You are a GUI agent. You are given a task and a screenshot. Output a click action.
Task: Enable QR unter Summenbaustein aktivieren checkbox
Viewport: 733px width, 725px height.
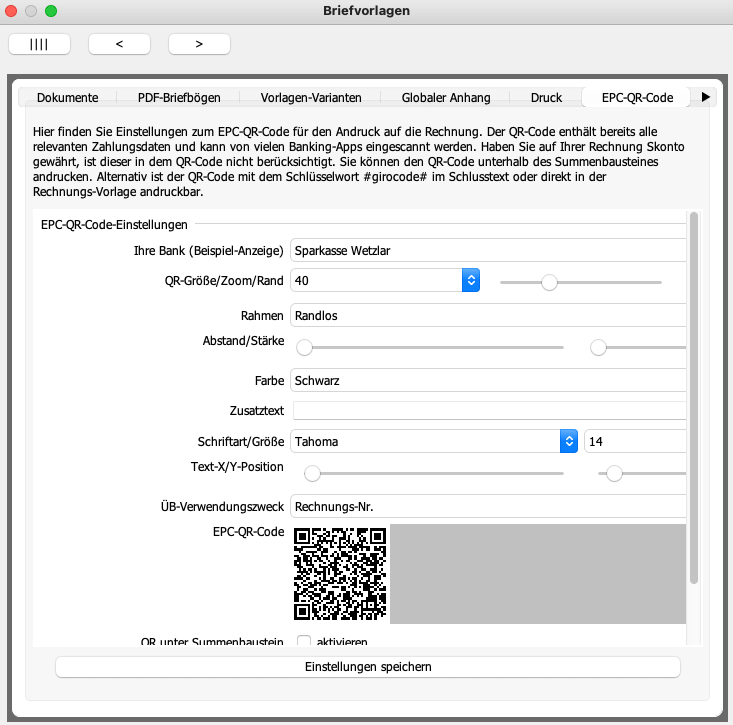[x=304, y=641]
